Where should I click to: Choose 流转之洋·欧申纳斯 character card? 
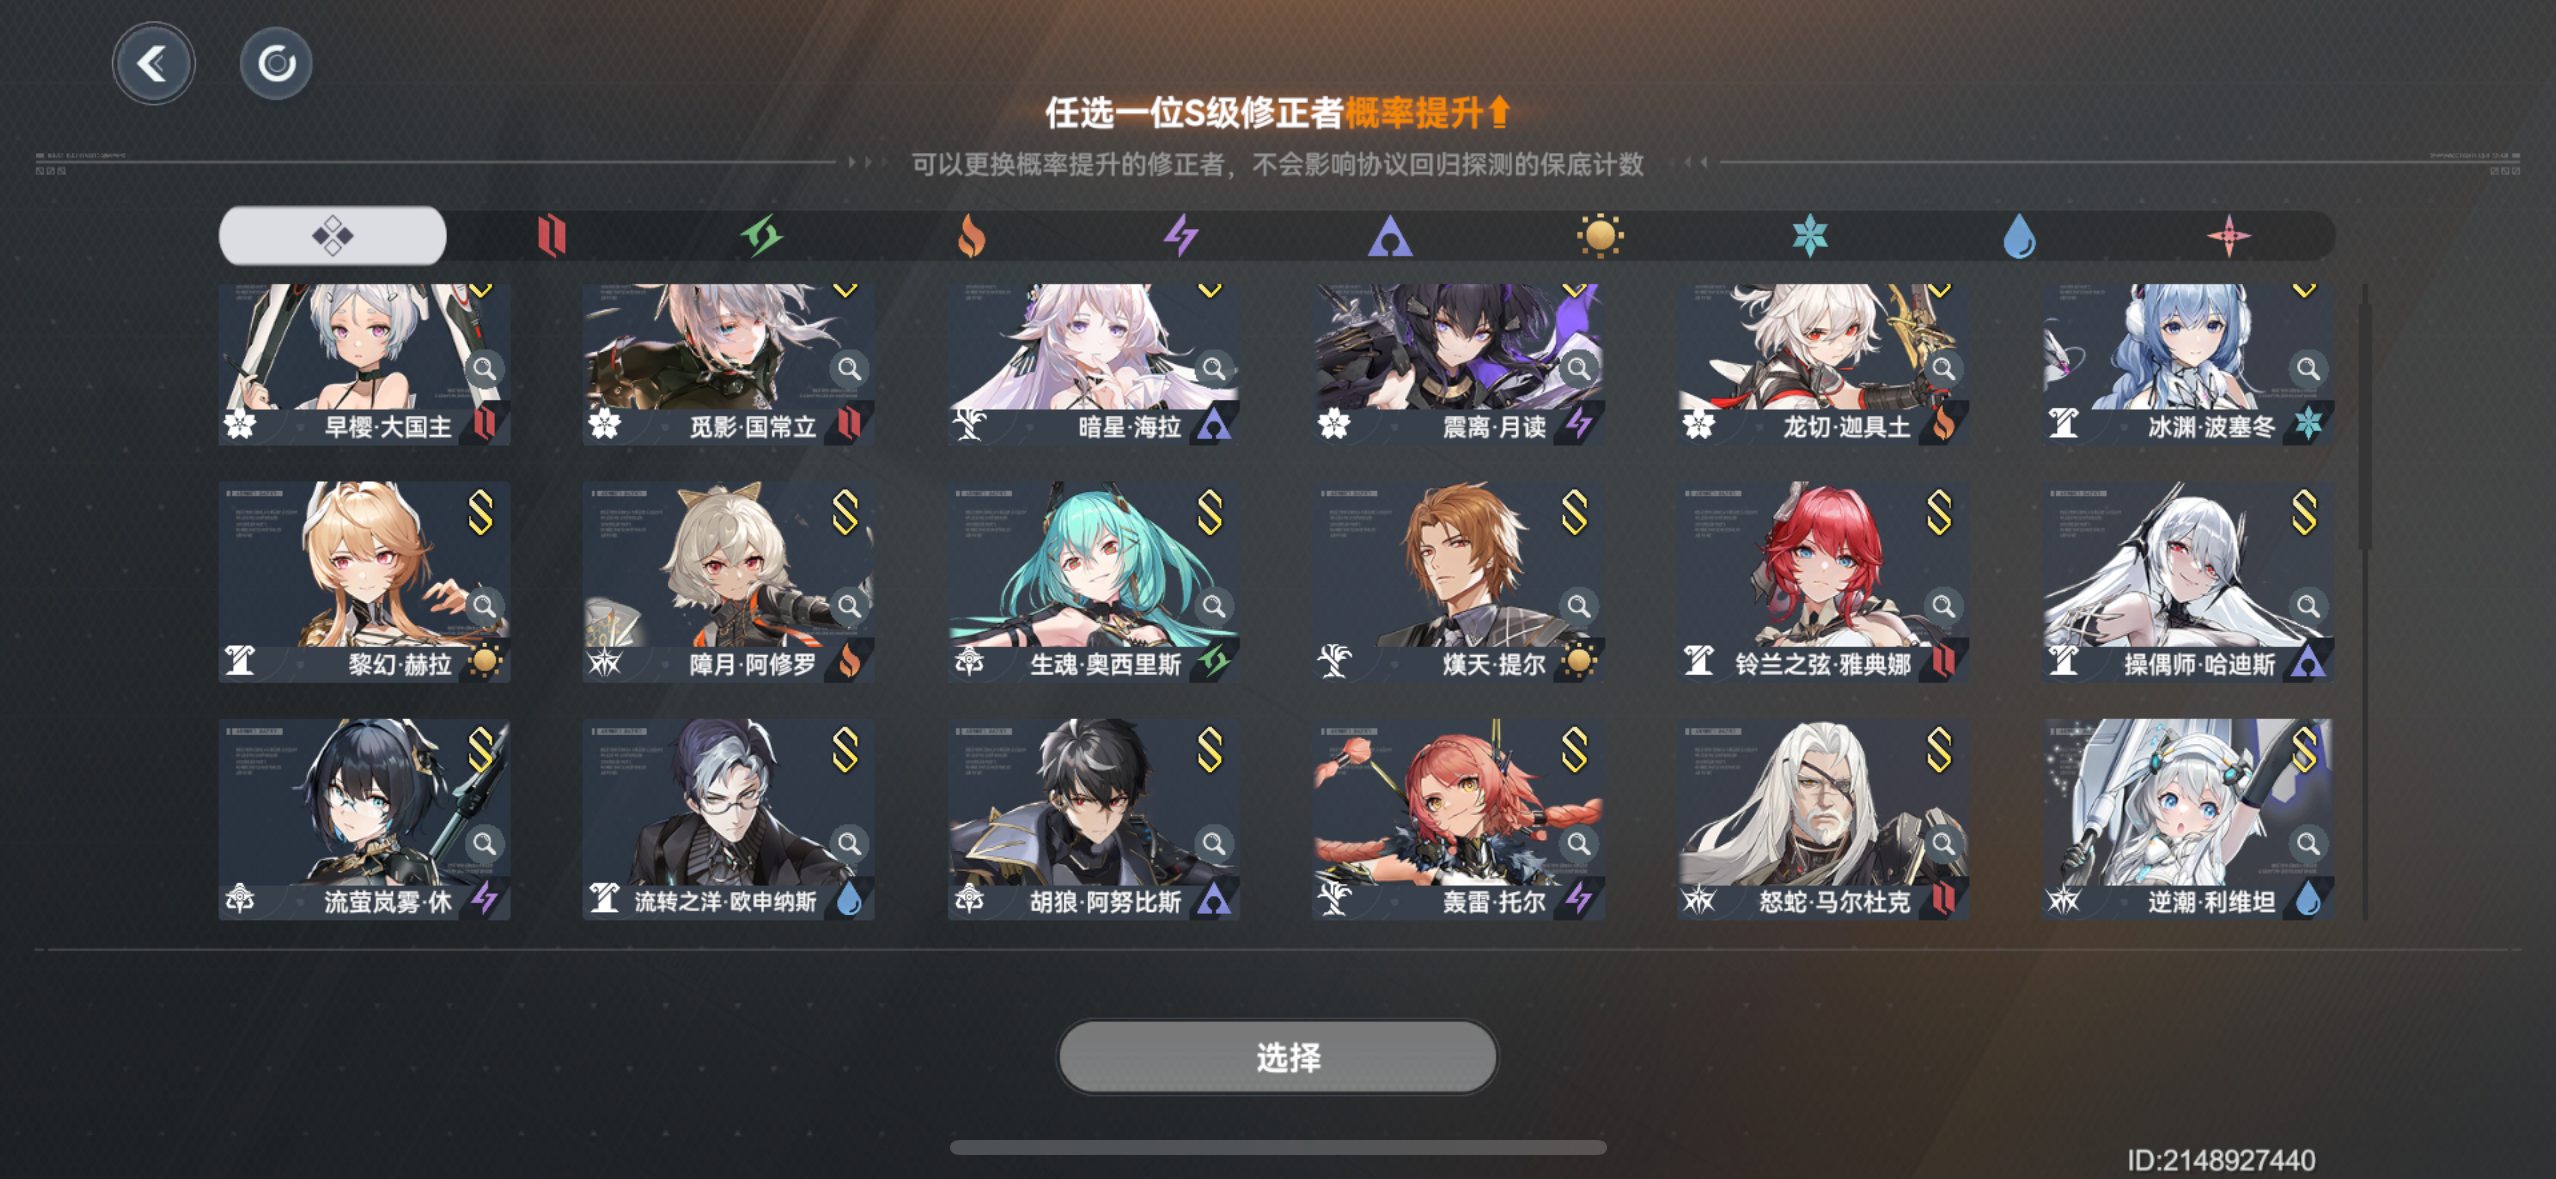(x=729, y=819)
